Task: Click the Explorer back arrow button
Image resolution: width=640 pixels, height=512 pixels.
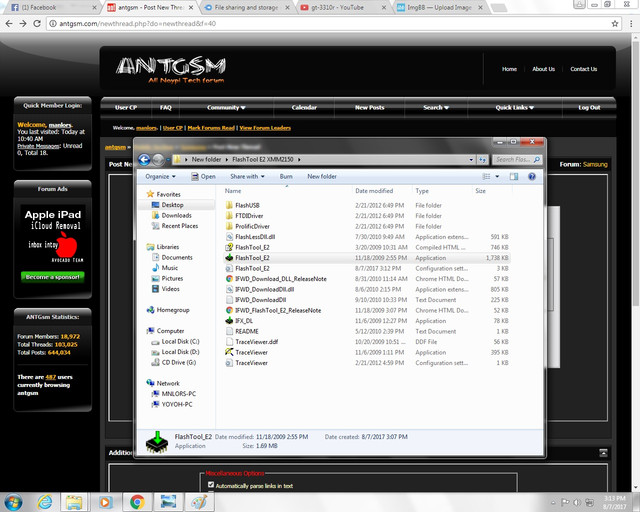Action: (144, 160)
